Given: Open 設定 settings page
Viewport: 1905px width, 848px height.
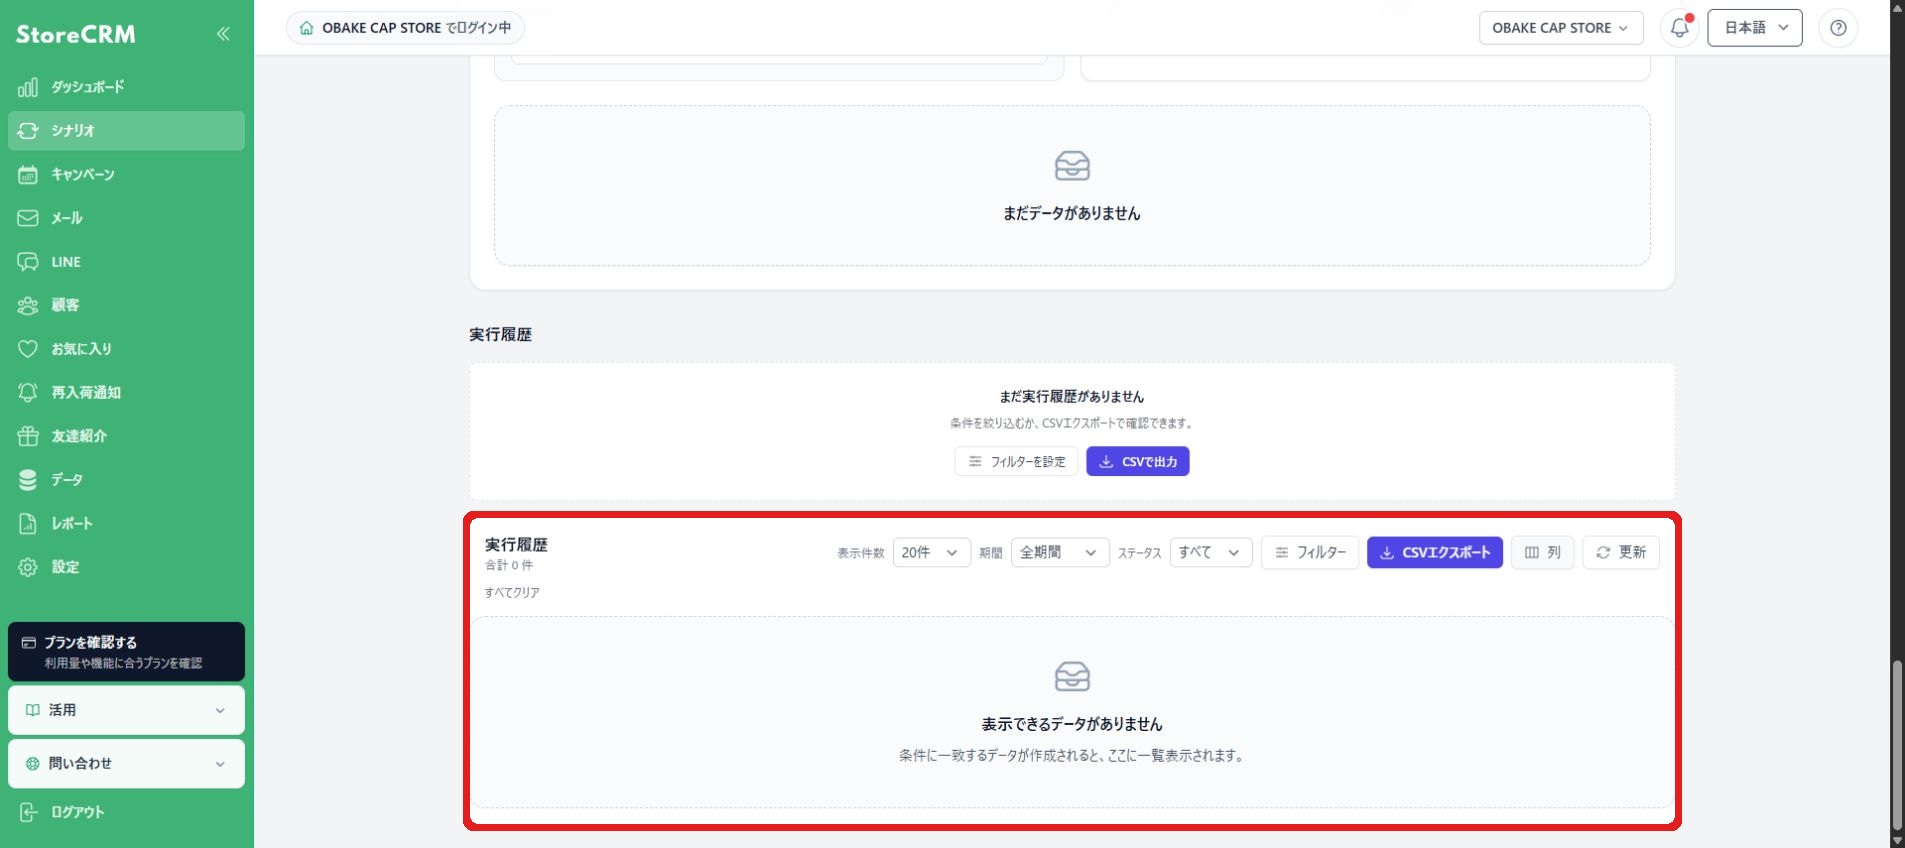Looking at the screenshot, I should 126,567.
